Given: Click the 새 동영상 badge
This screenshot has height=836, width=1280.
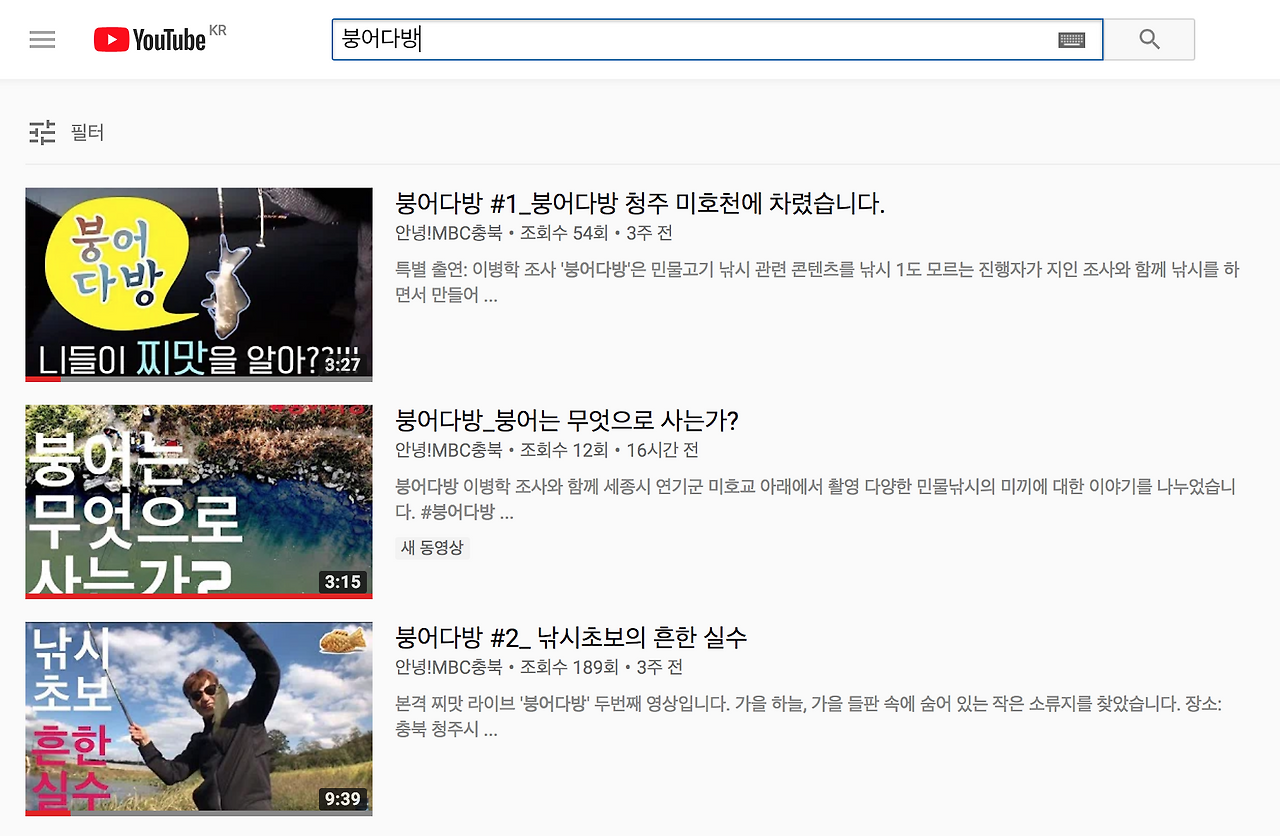Looking at the screenshot, I should [433, 548].
